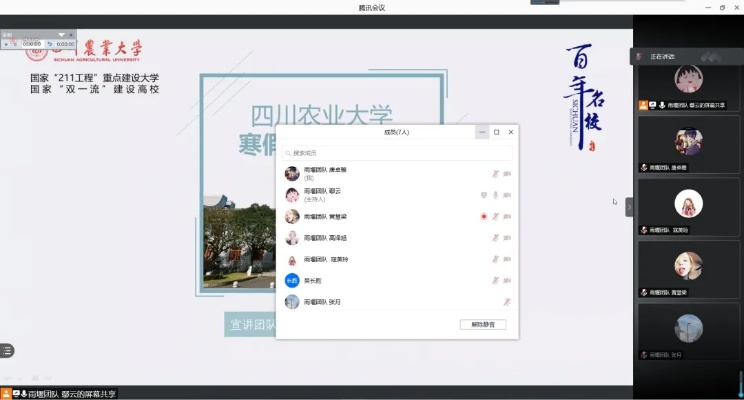This screenshot has height=400, width=744.
Task: Type in the 搜索成员 search field
Action: coord(398,153)
